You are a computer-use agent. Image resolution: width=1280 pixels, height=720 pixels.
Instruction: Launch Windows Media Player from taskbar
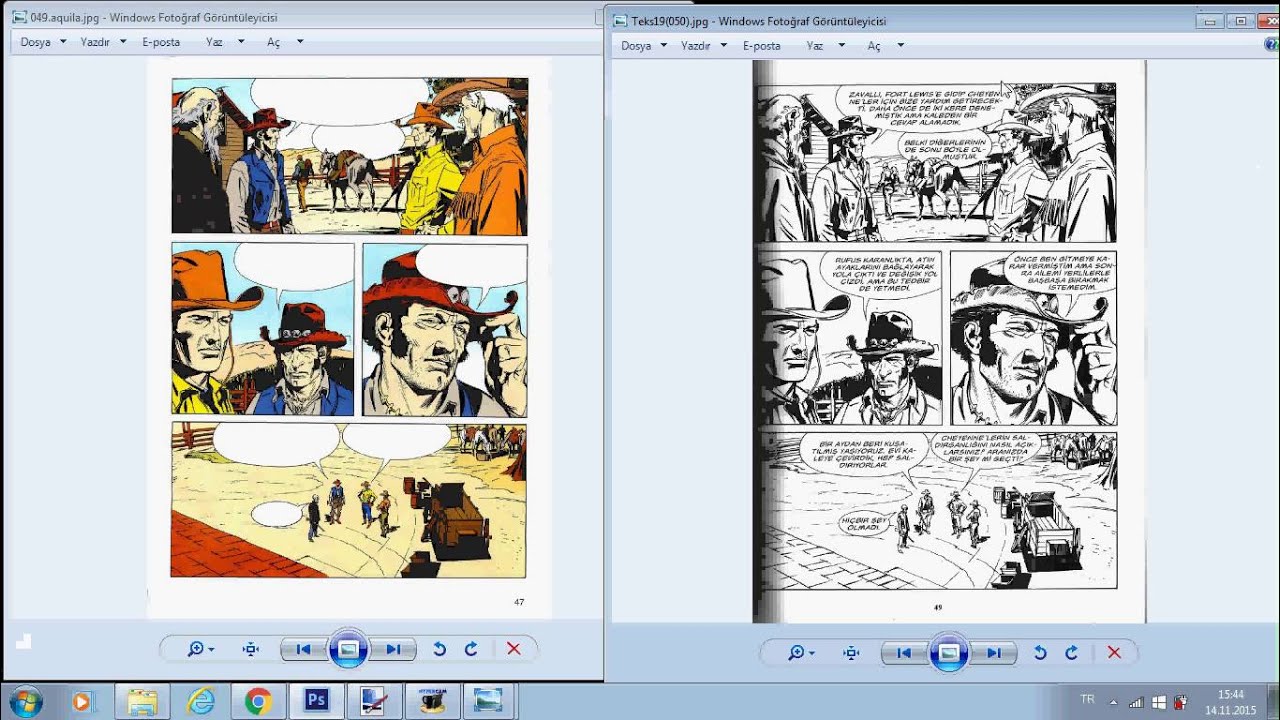(82, 702)
